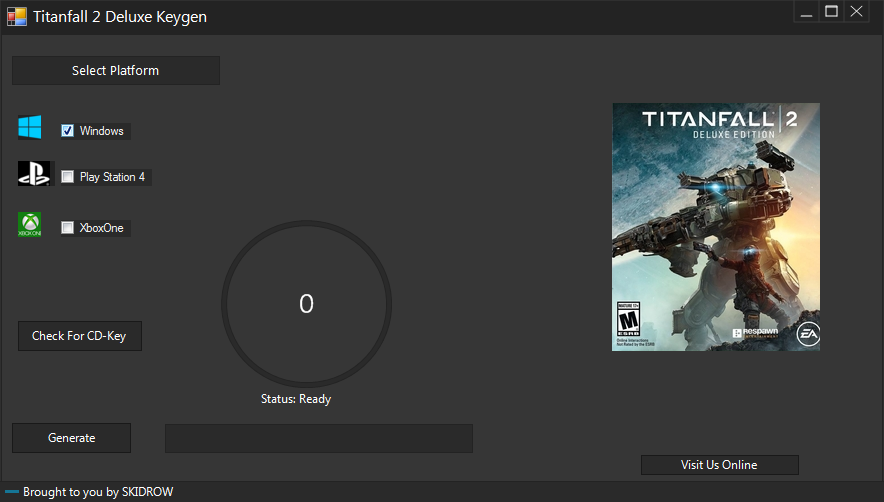Screen dimensions: 884x502
Task: Click the Select Platform button
Action: coord(116,71)
